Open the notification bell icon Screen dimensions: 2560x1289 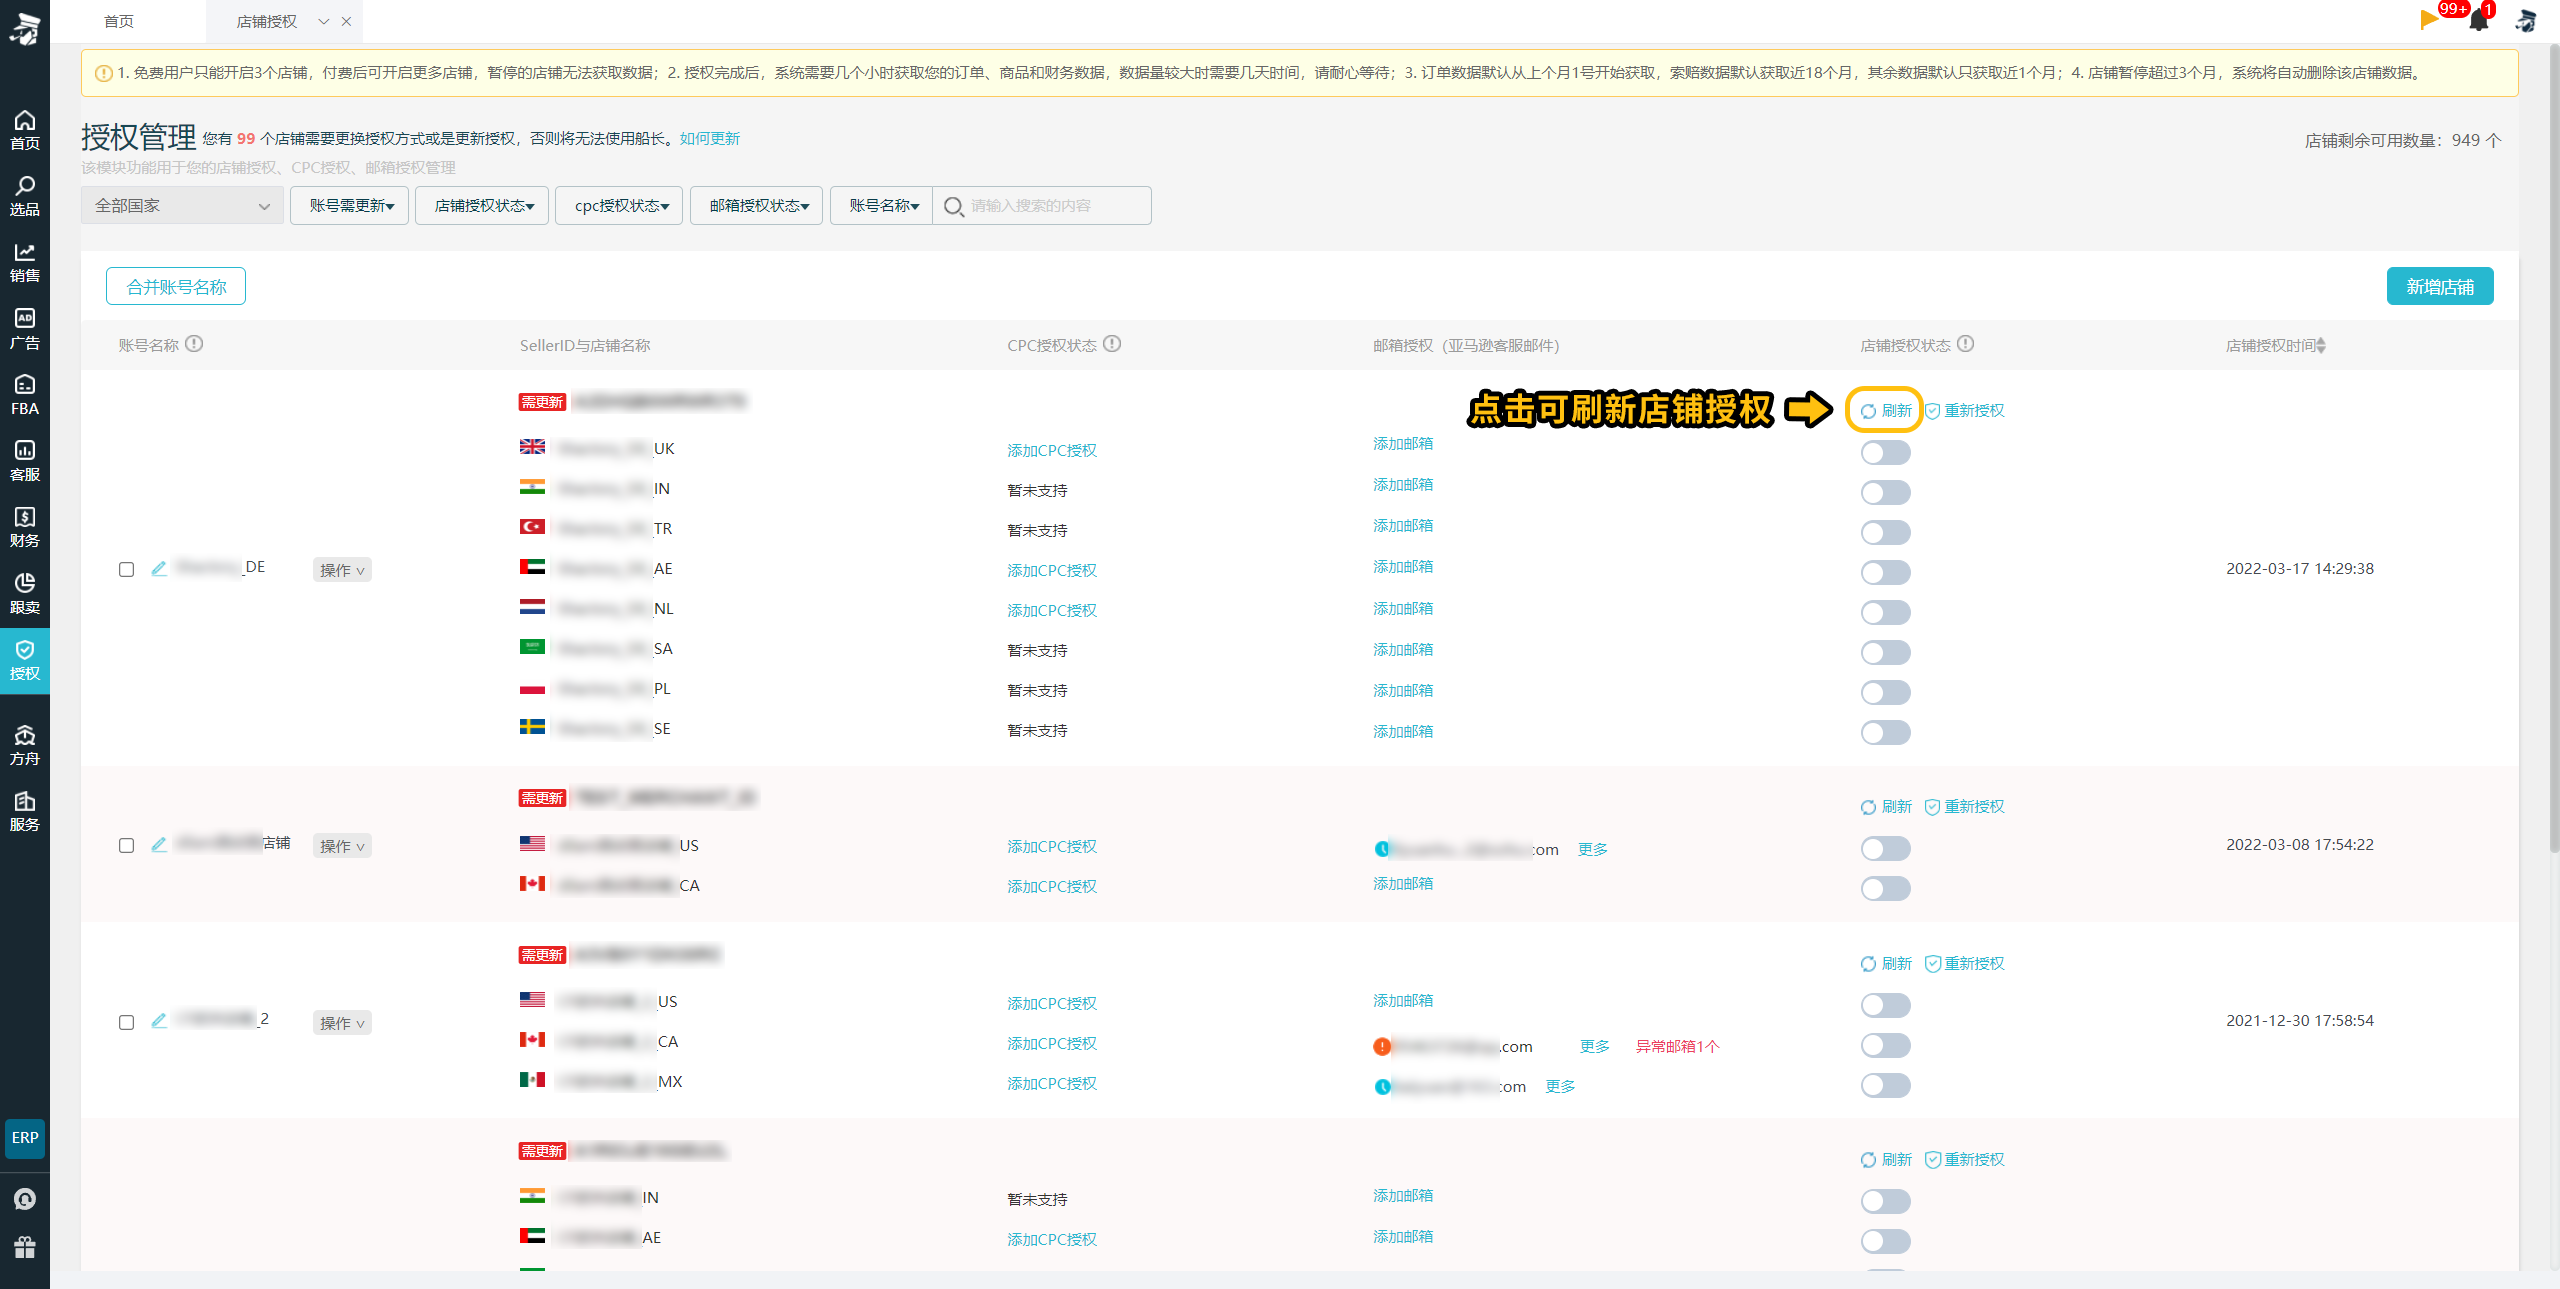pos(2478,20)
